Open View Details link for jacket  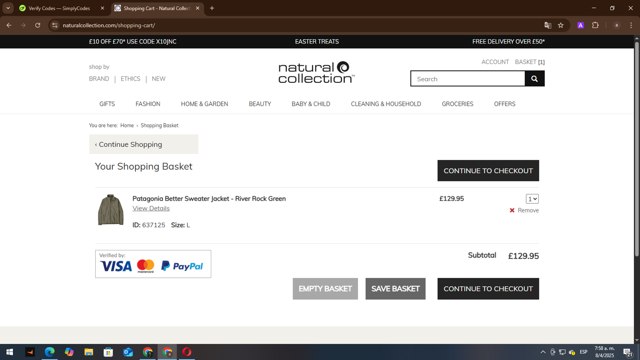pos(151,208)
